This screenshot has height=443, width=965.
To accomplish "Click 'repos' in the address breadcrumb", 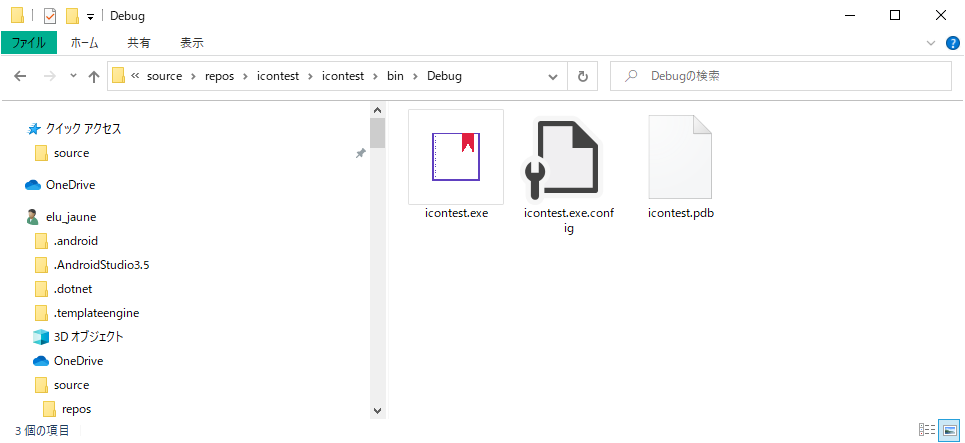I will [x=220, y=76].
